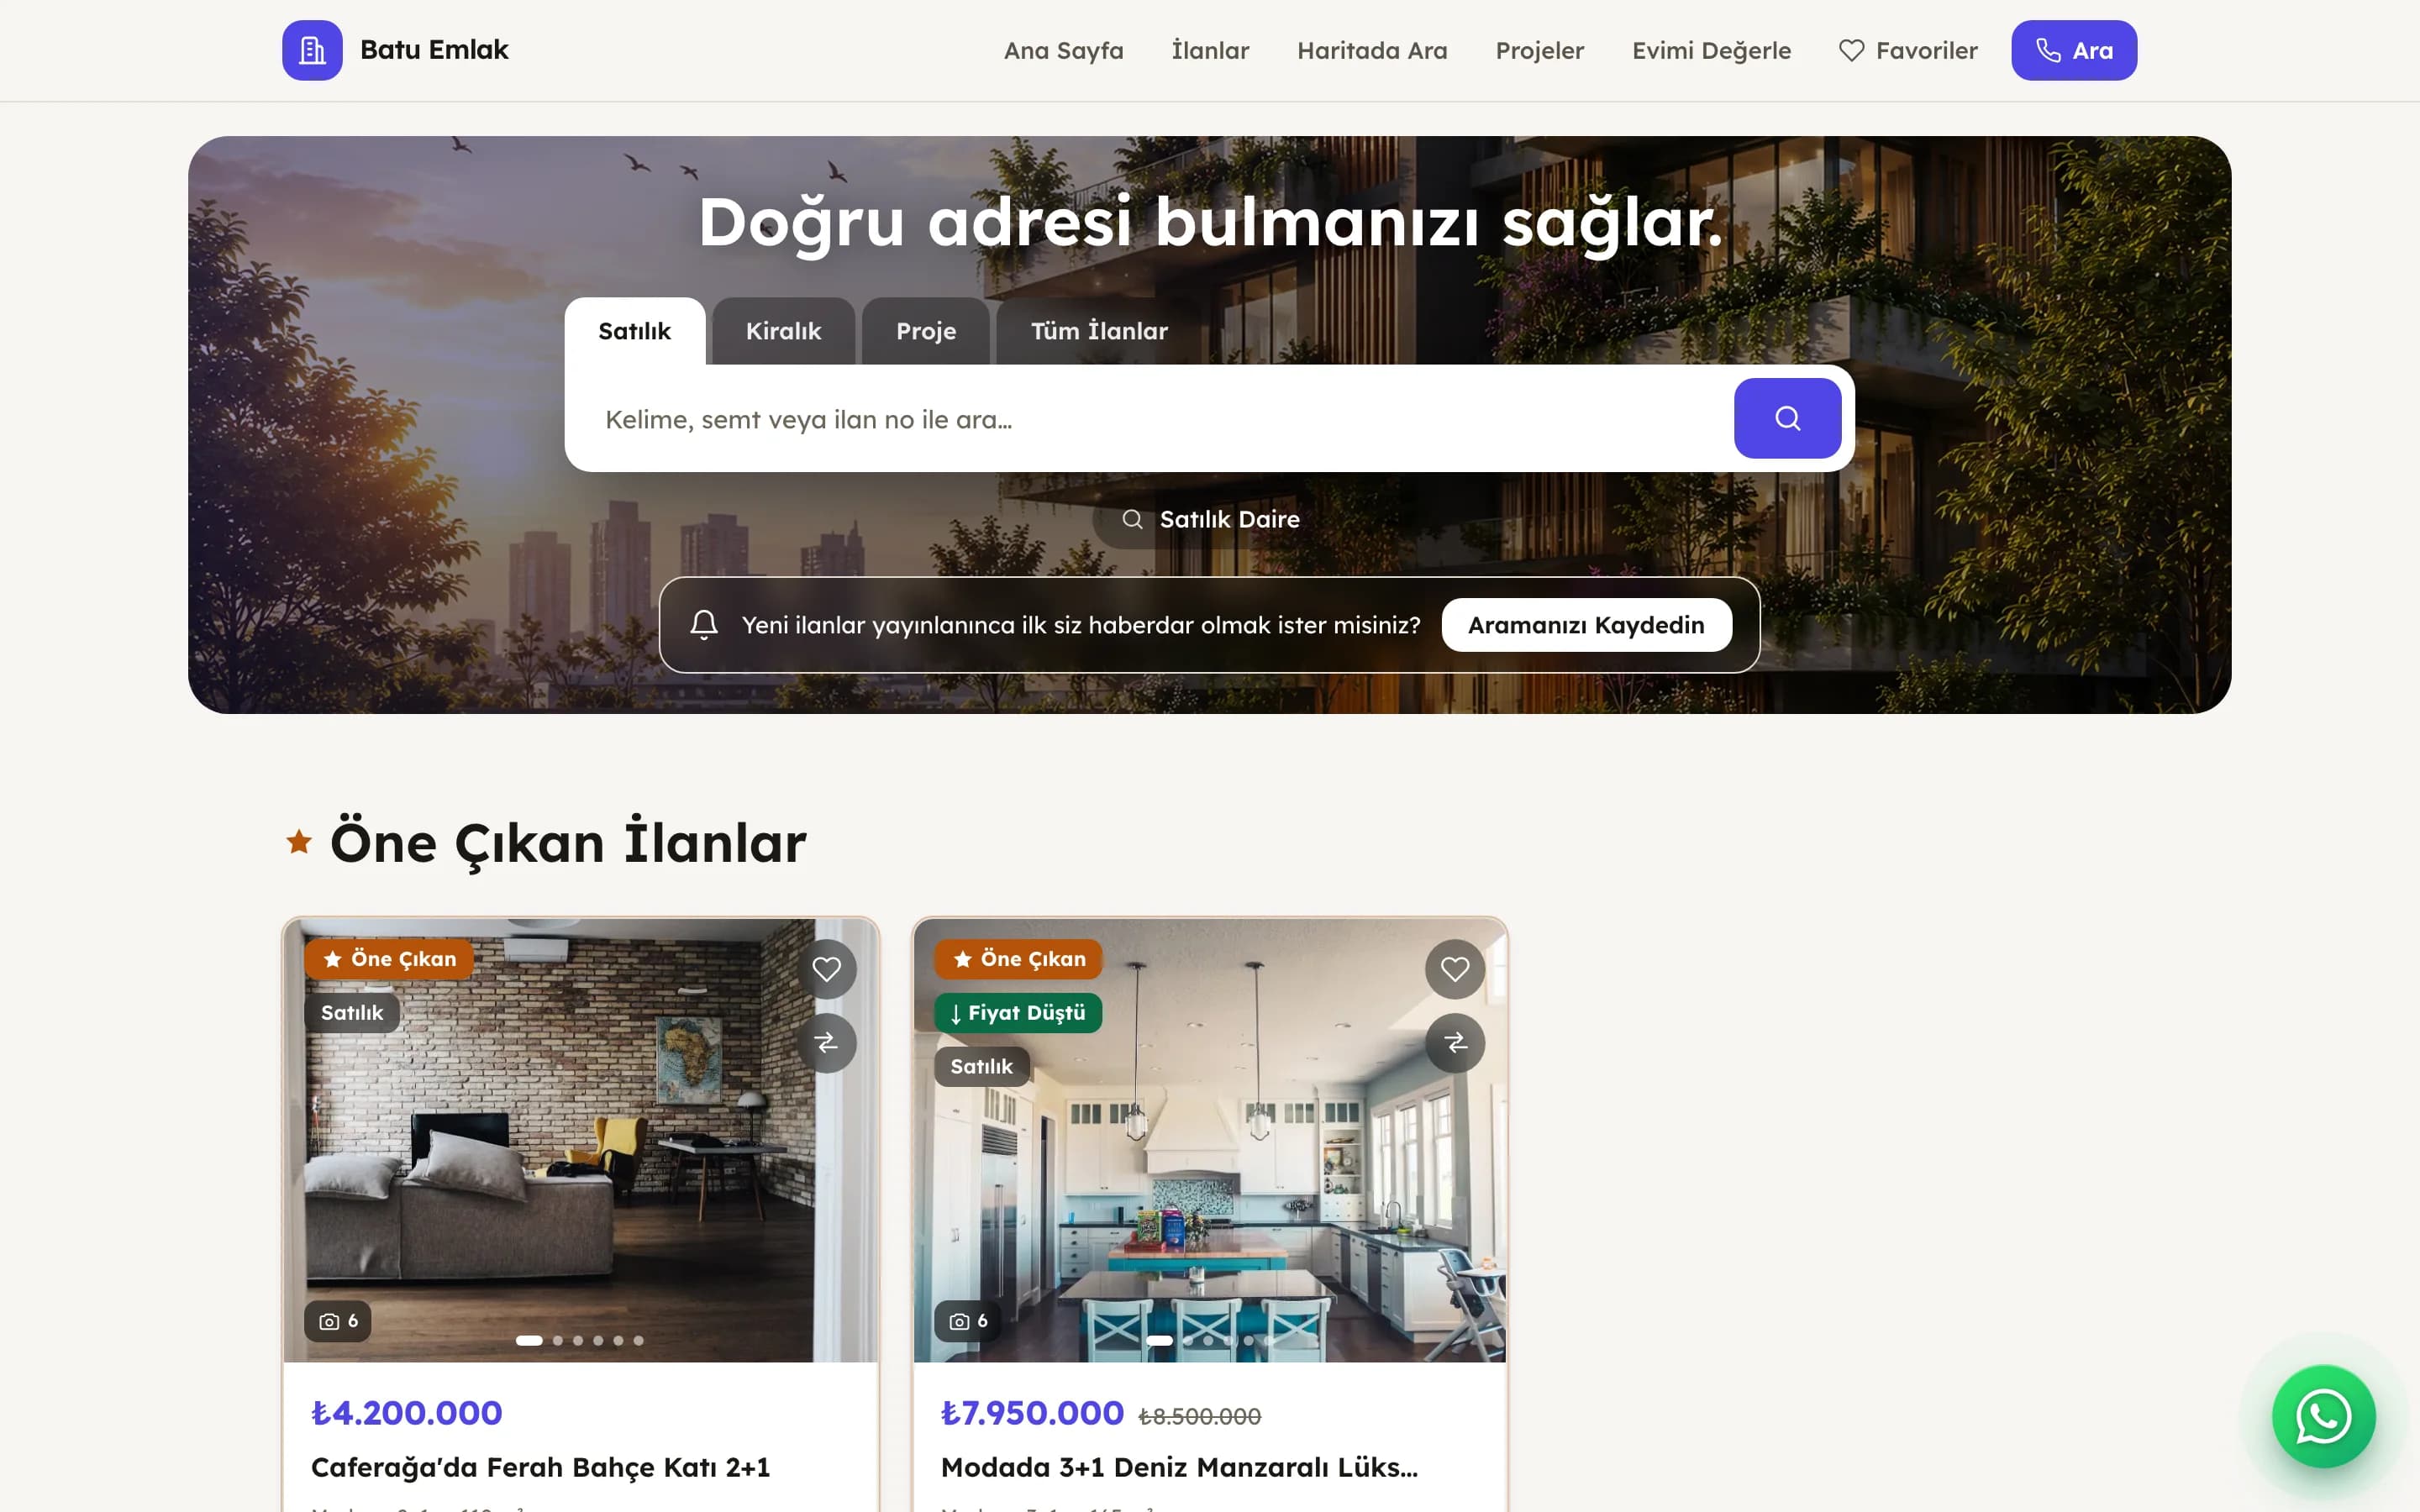This screenshot has width=2420, height=1512.
Task: Open Modada 3+1 Deniz Manzaralı listing title
Action: [1179, 1467]
